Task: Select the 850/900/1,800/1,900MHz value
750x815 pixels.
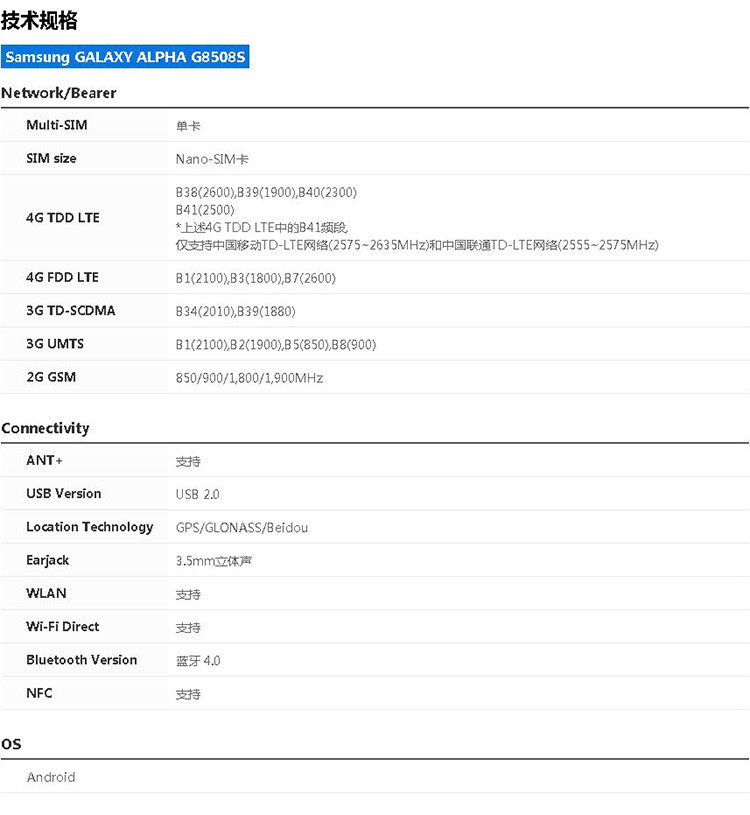Action: [x=249, y=378]
